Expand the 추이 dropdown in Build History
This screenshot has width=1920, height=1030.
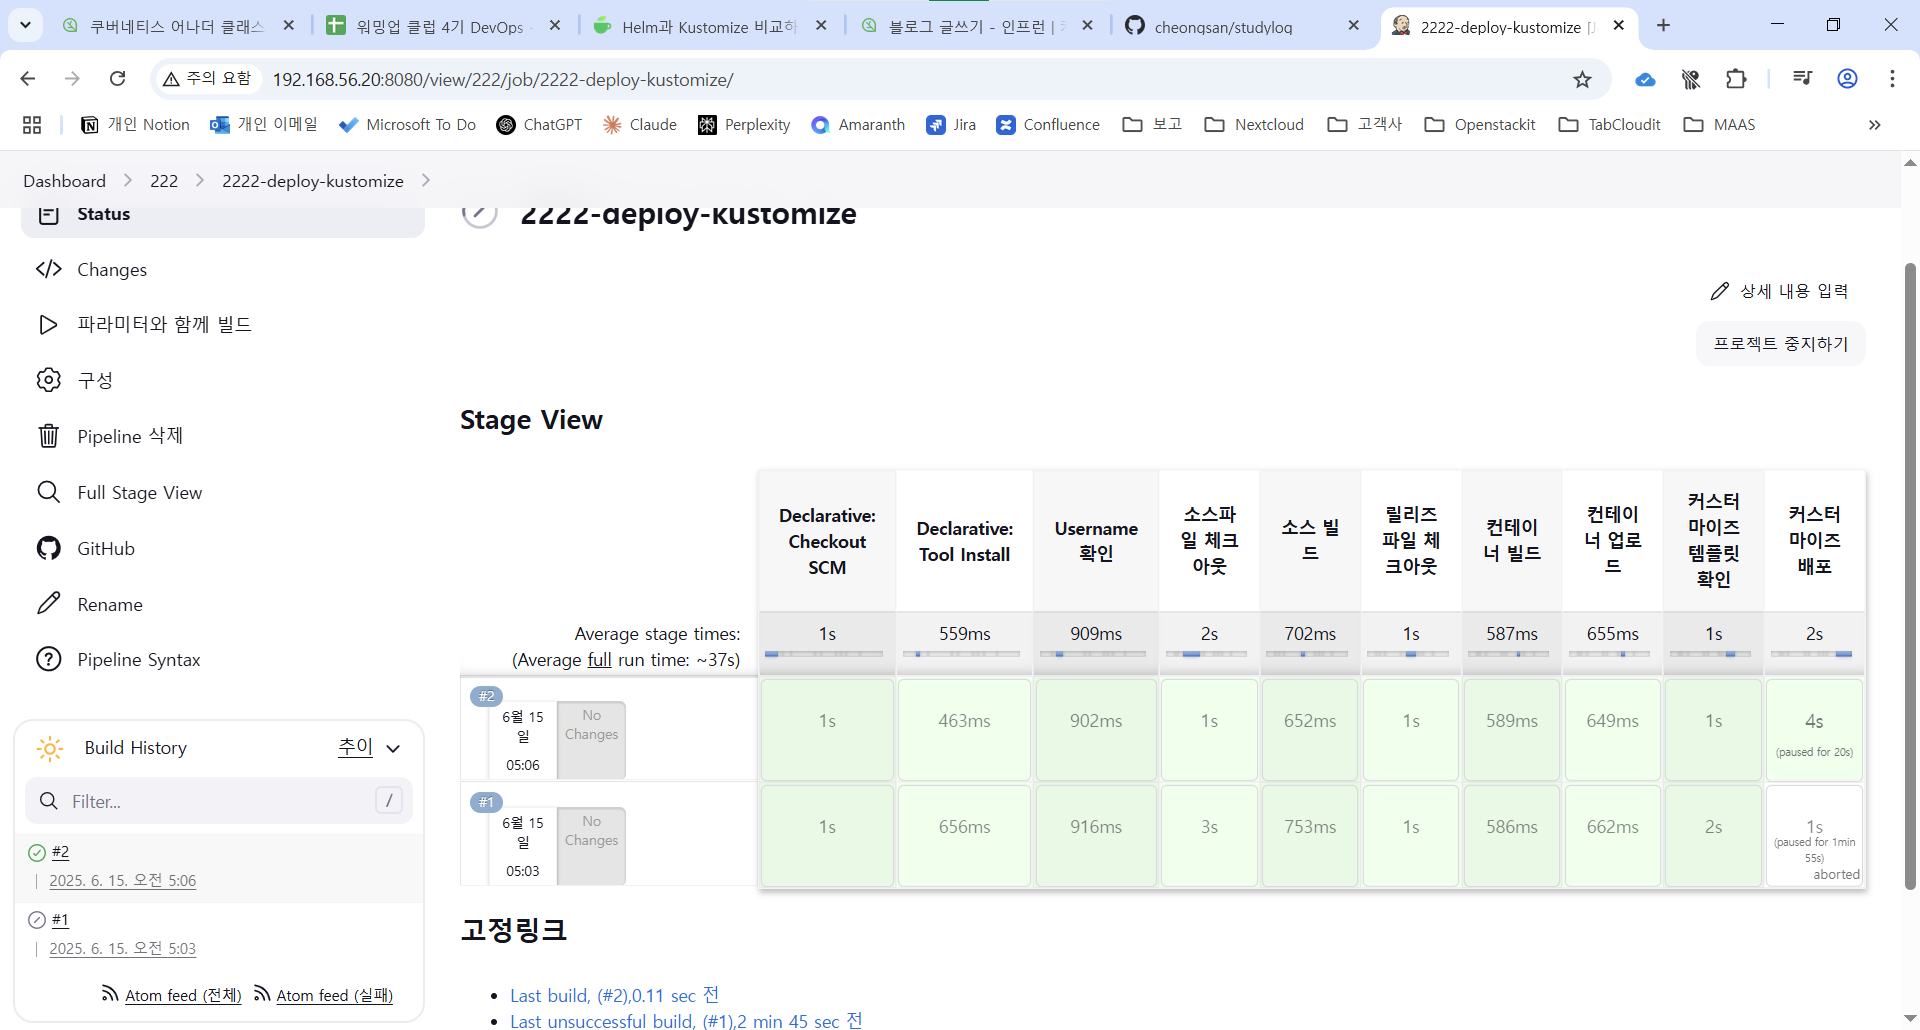393,748
